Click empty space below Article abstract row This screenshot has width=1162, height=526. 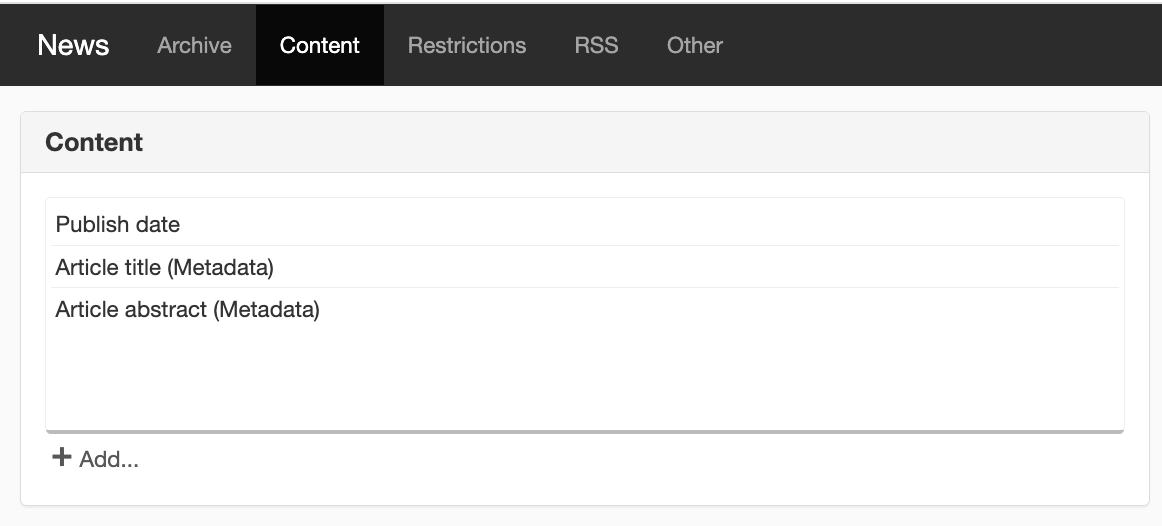(585, 378)
